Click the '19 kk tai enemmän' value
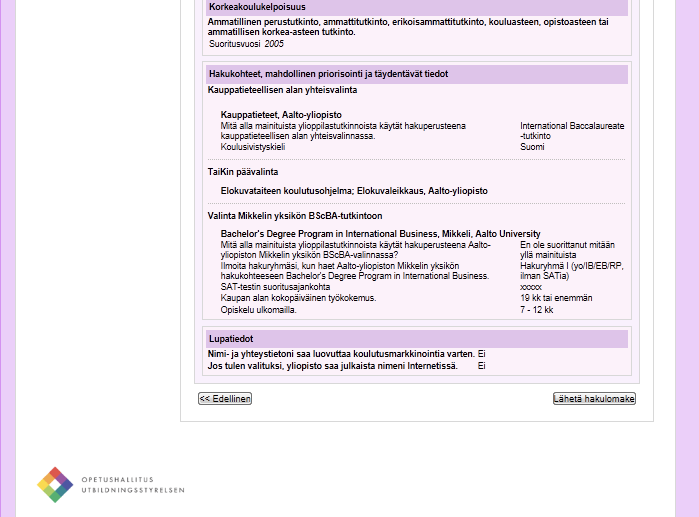The height and width of the screenshot is (517, 699). click(556, 298)
